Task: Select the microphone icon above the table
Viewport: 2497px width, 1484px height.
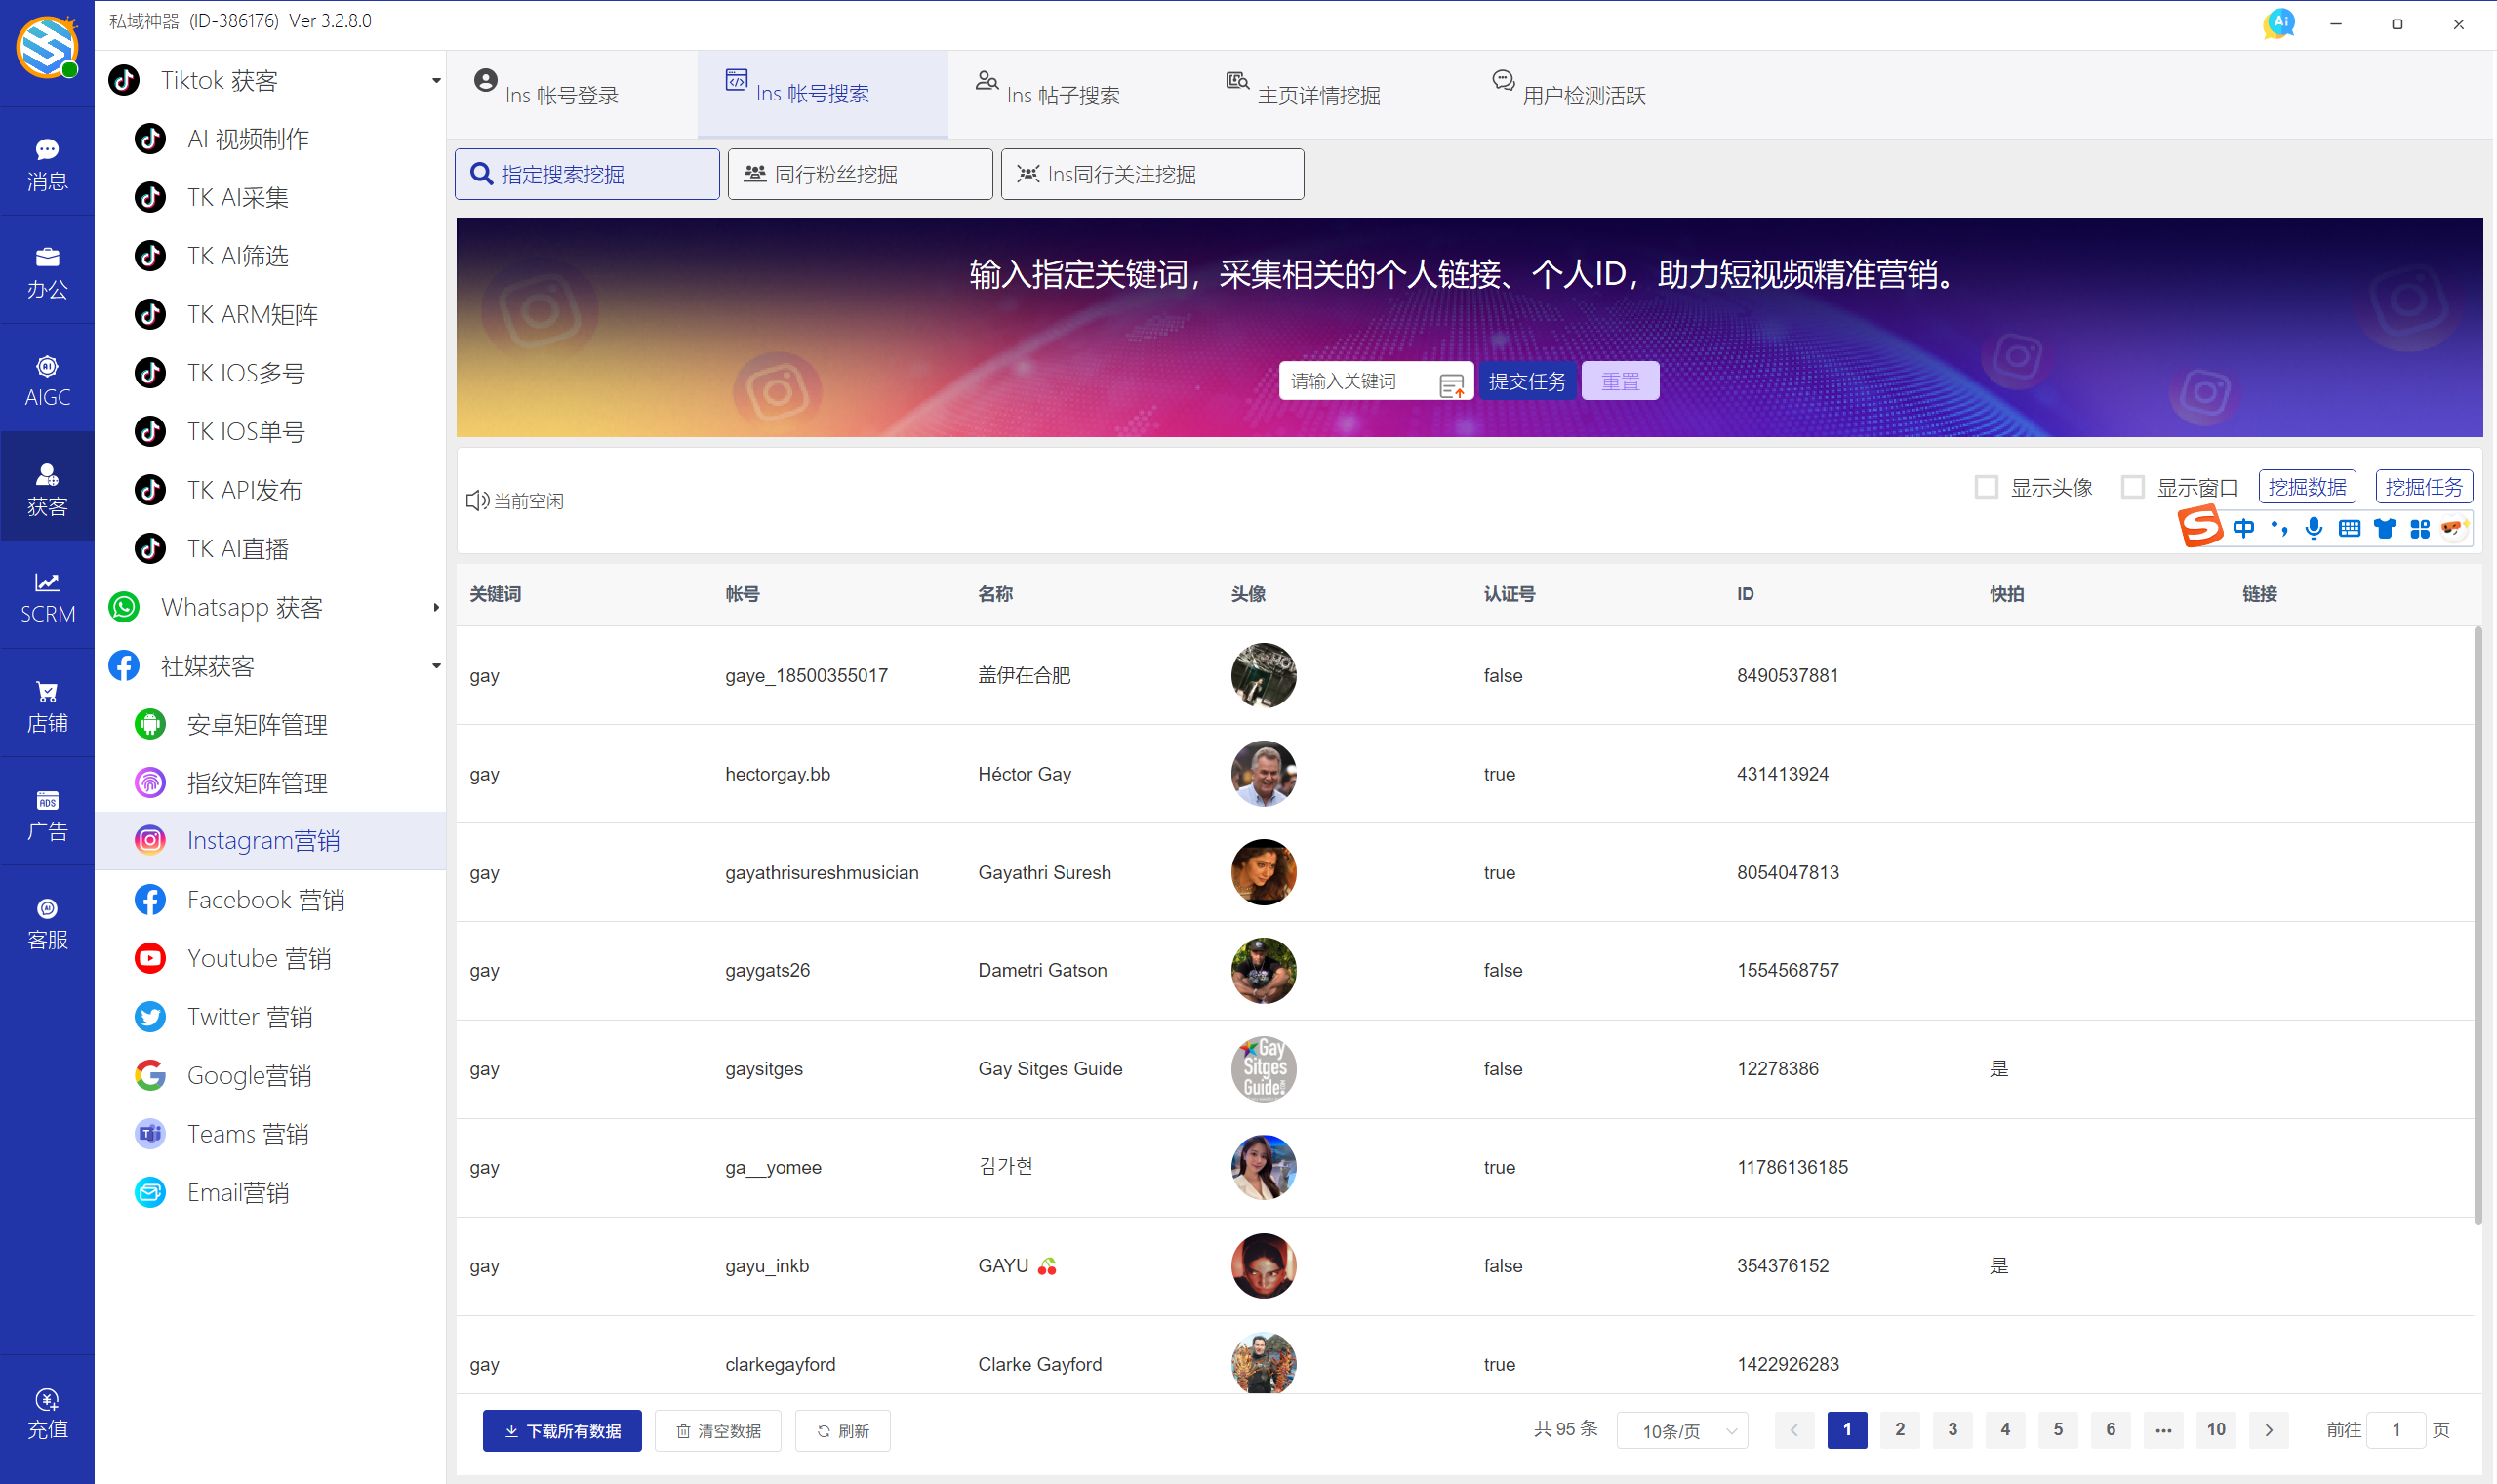Action: pos(2313,528)
